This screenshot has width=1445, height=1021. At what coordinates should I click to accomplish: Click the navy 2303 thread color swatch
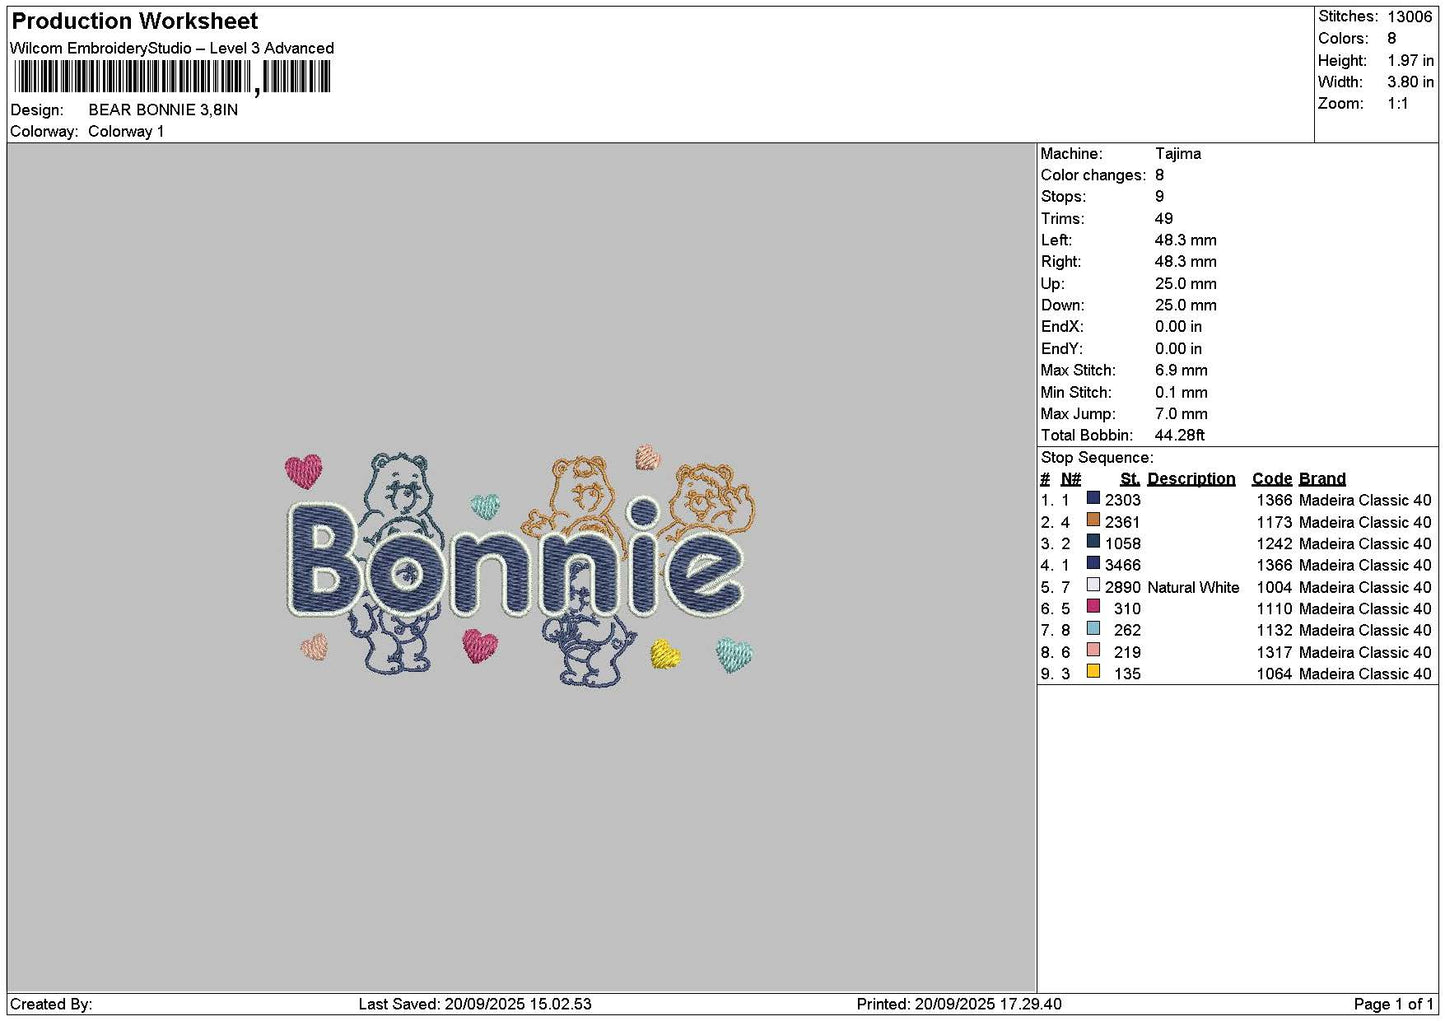(1093, 498)
